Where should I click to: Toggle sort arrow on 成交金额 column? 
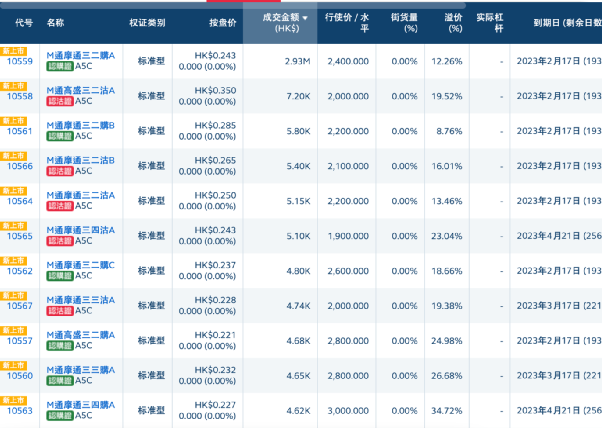[305, 18]
